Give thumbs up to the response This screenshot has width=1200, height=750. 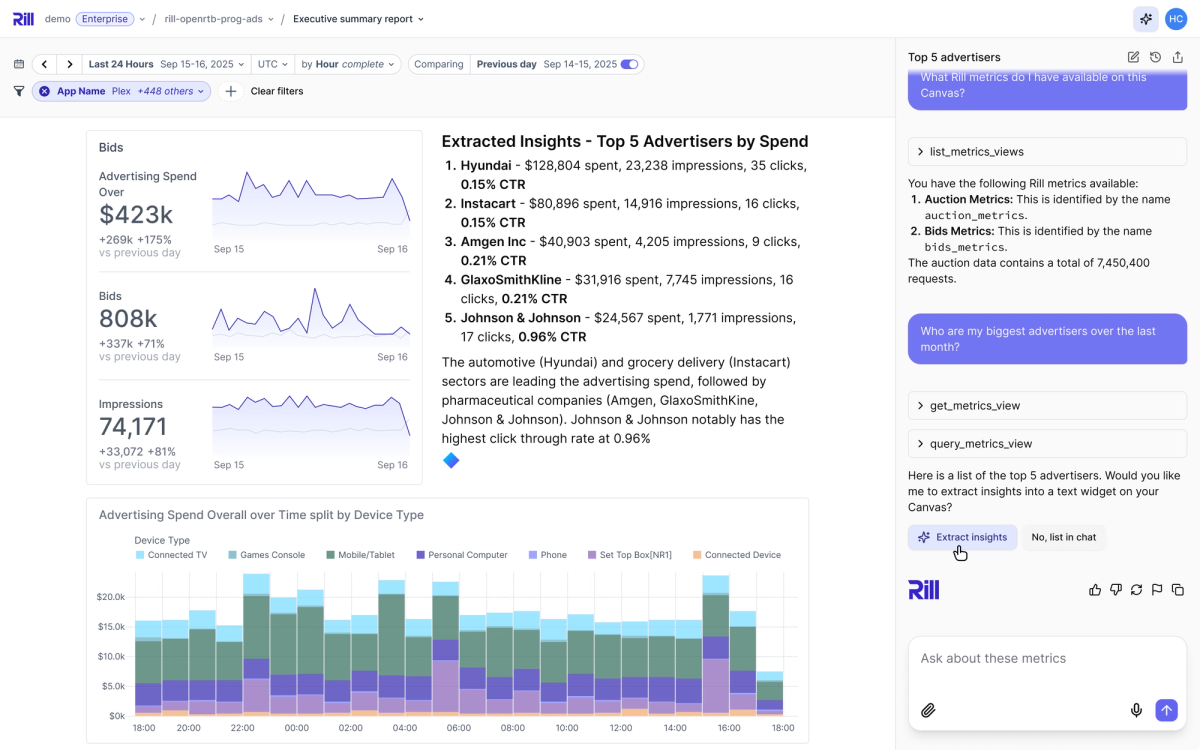1095,590
